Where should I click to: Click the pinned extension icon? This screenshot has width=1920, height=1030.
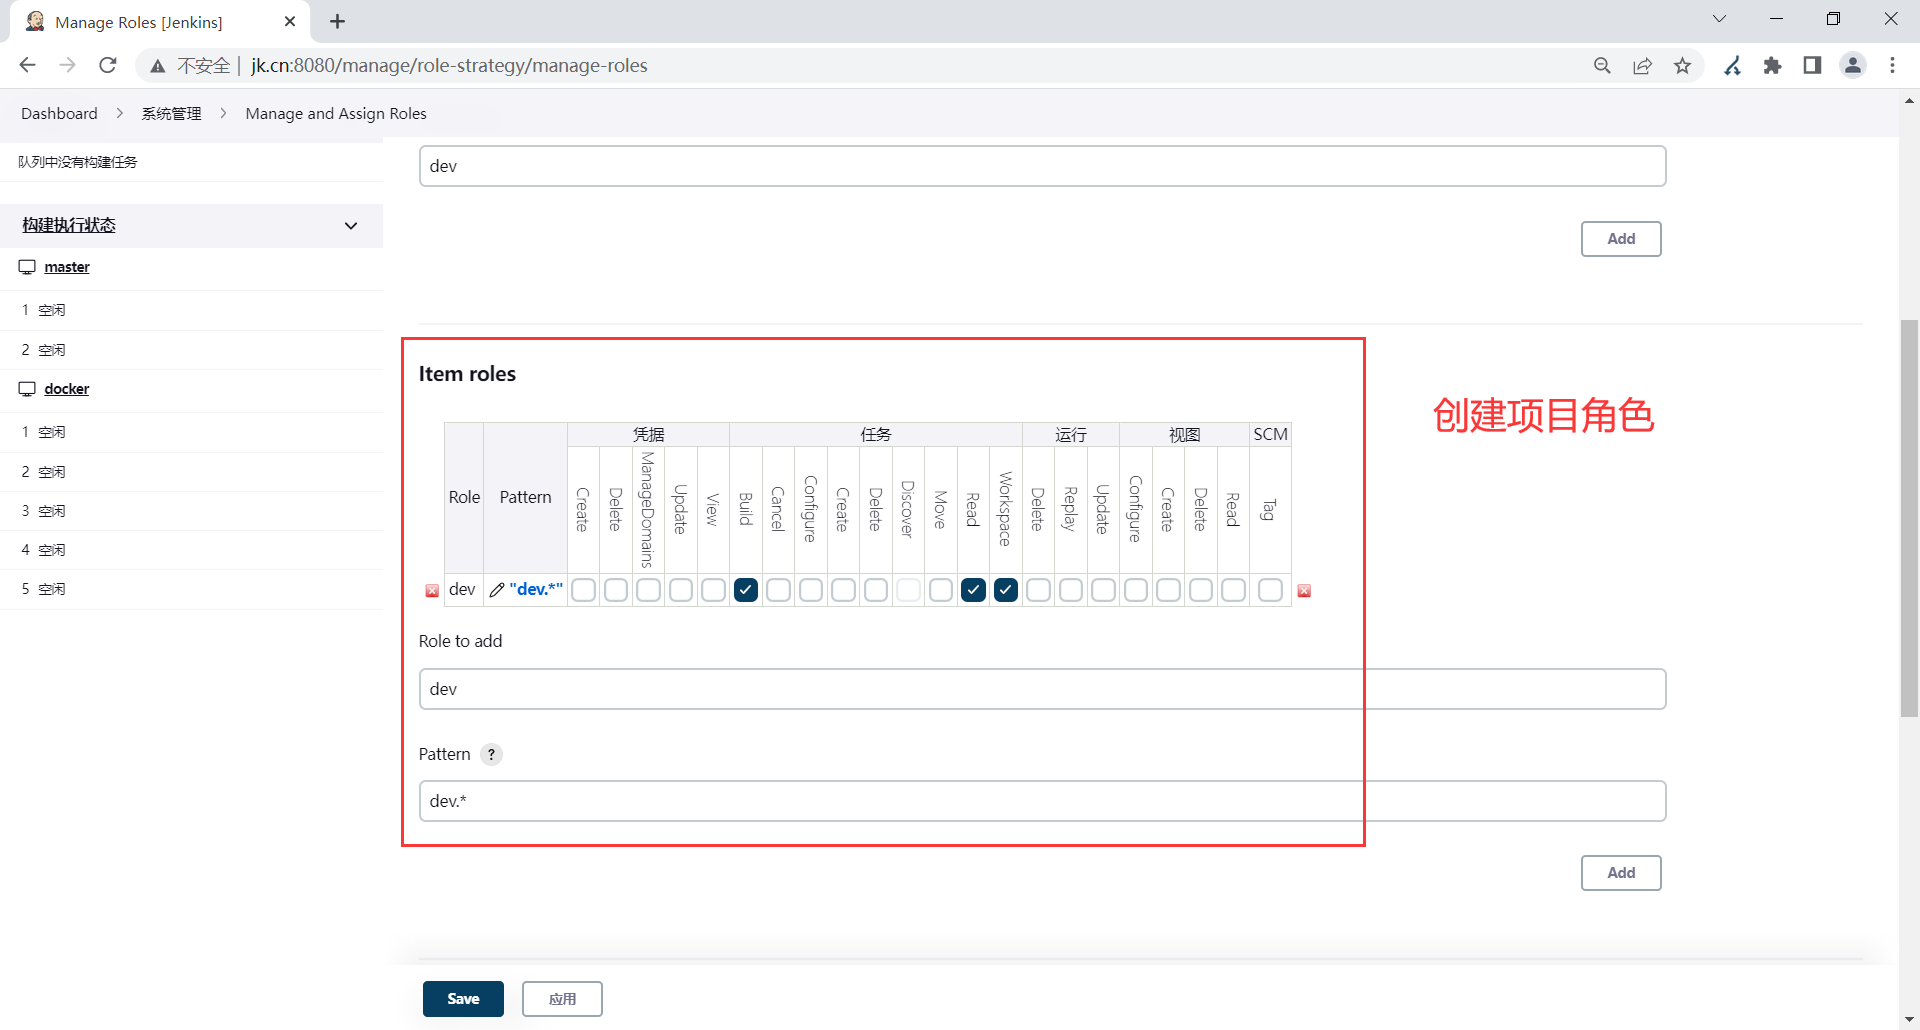click(1732, 65)
